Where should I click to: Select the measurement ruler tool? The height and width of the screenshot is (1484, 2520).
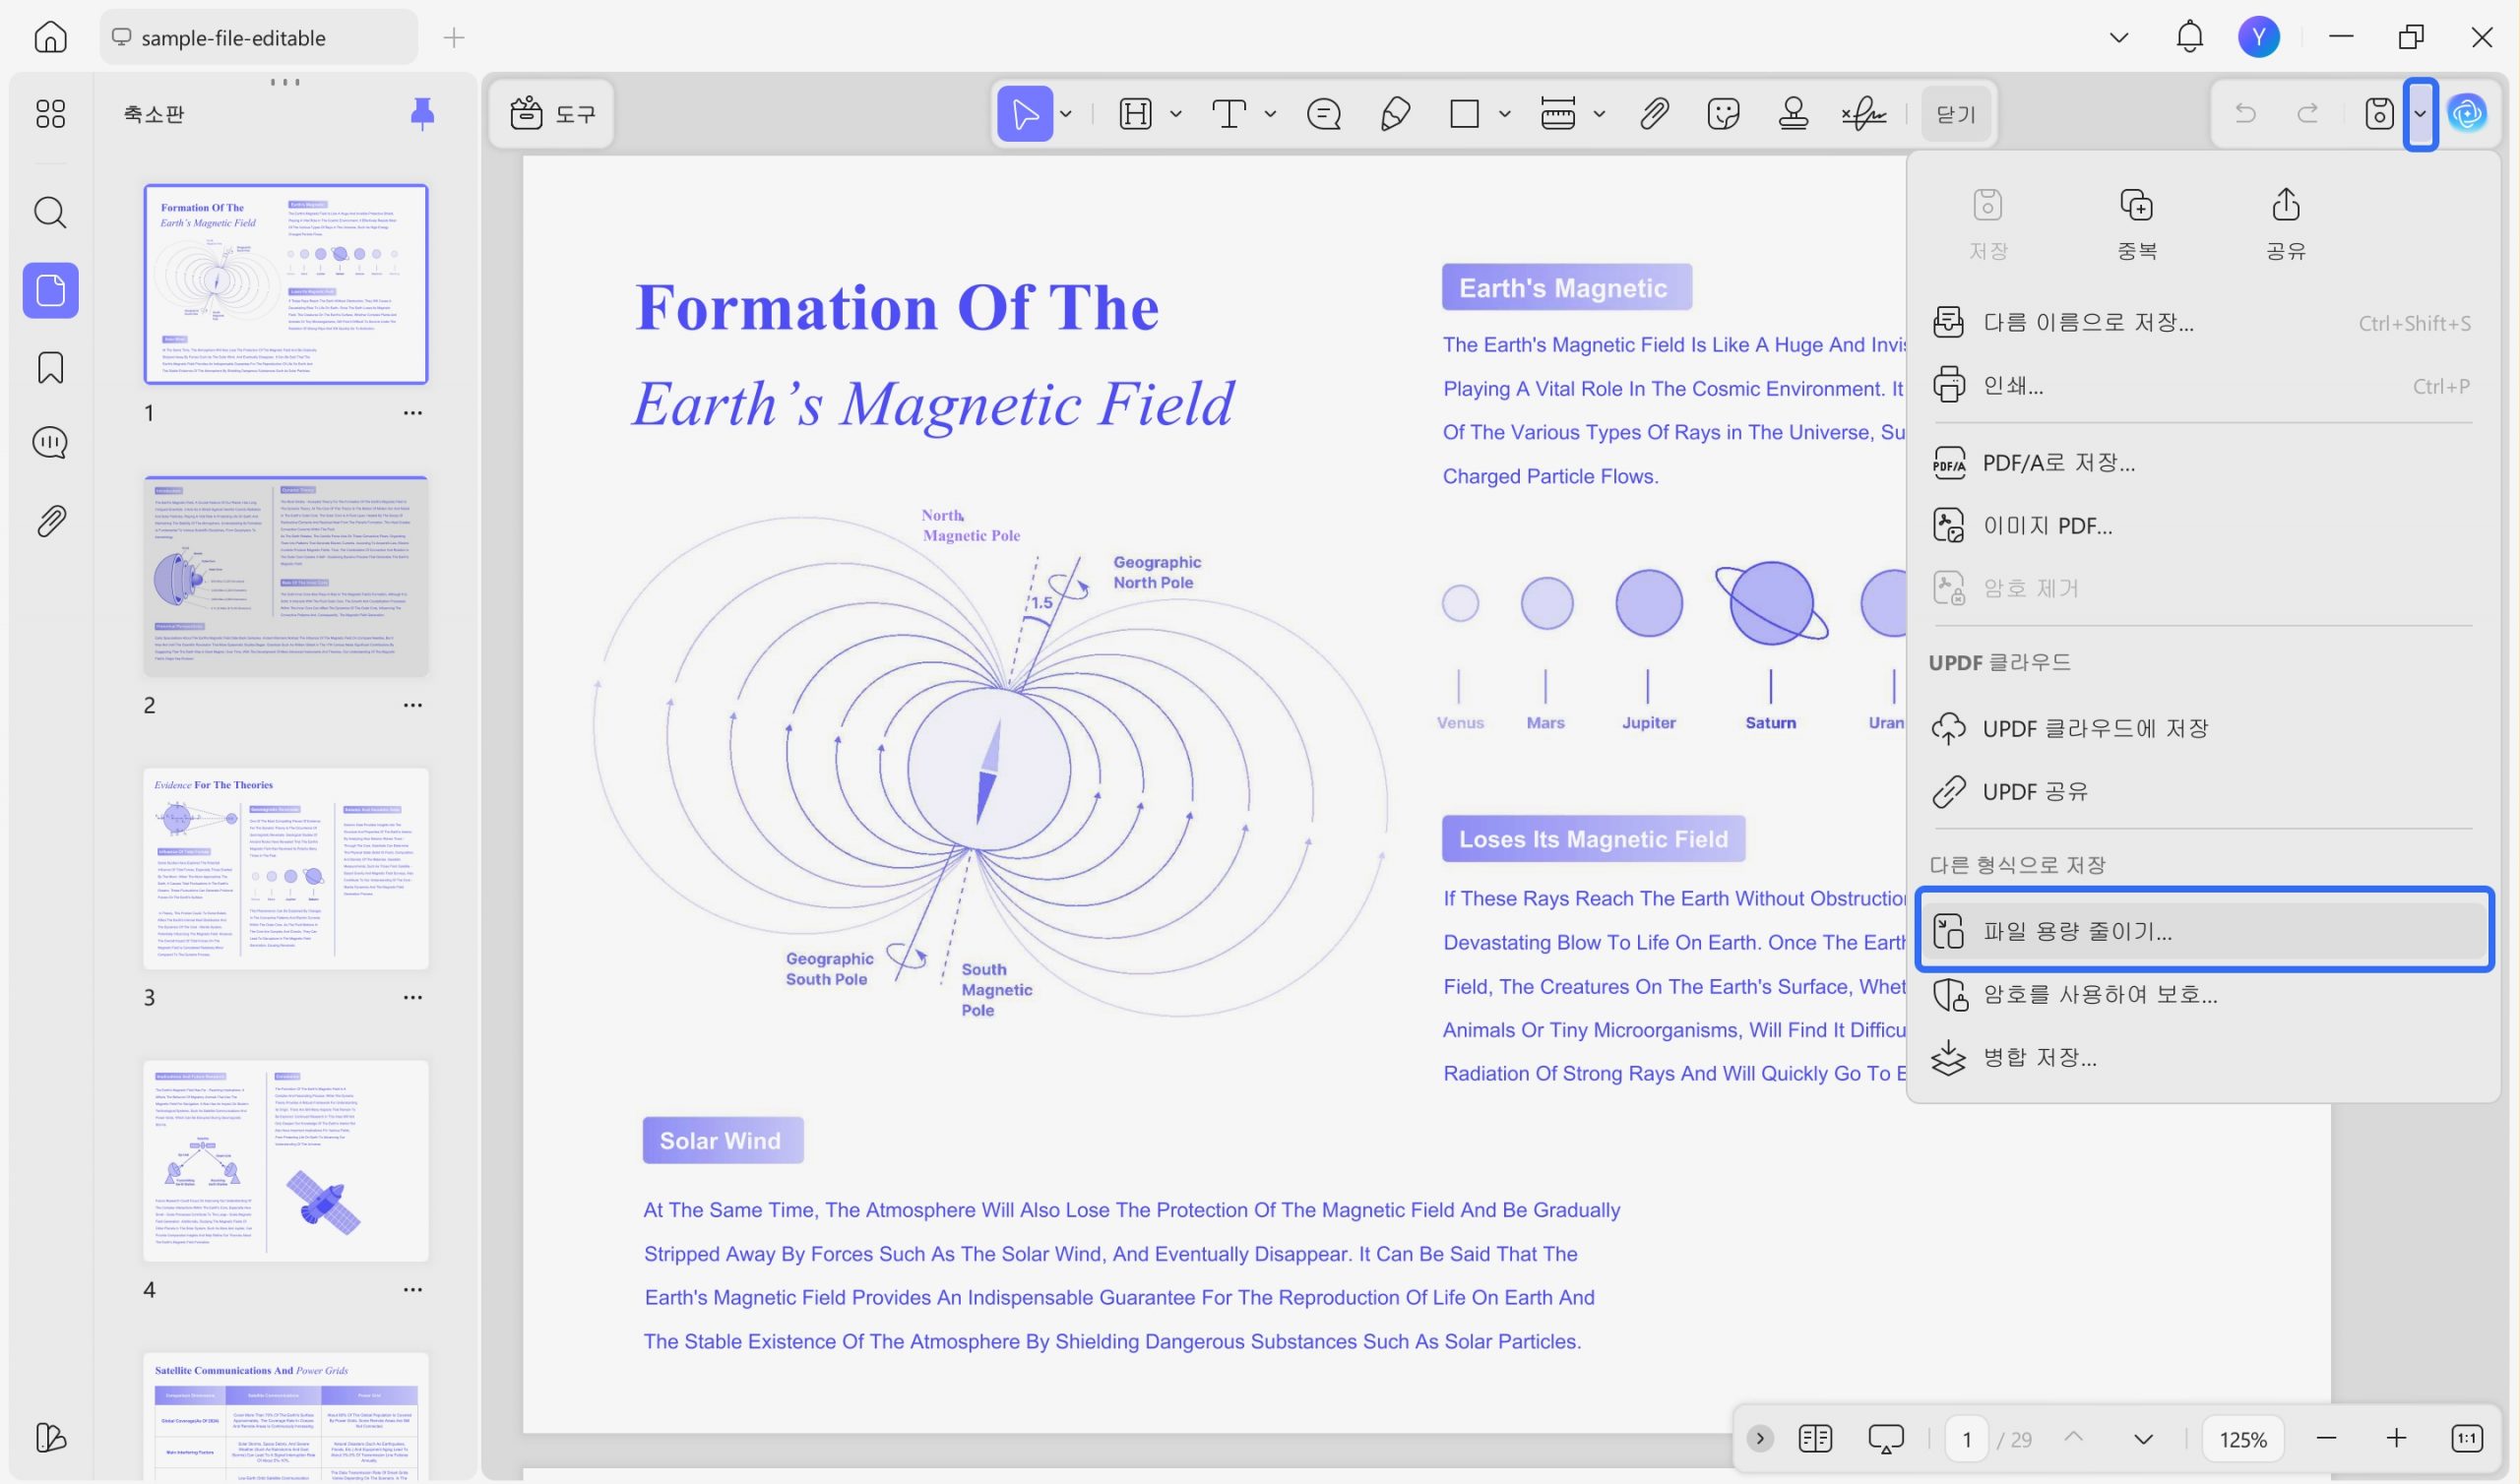(1558, 113)
